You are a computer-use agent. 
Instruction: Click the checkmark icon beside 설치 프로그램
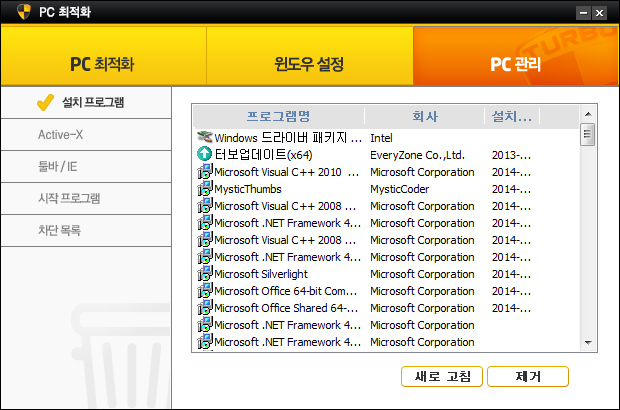click(45, 102)
